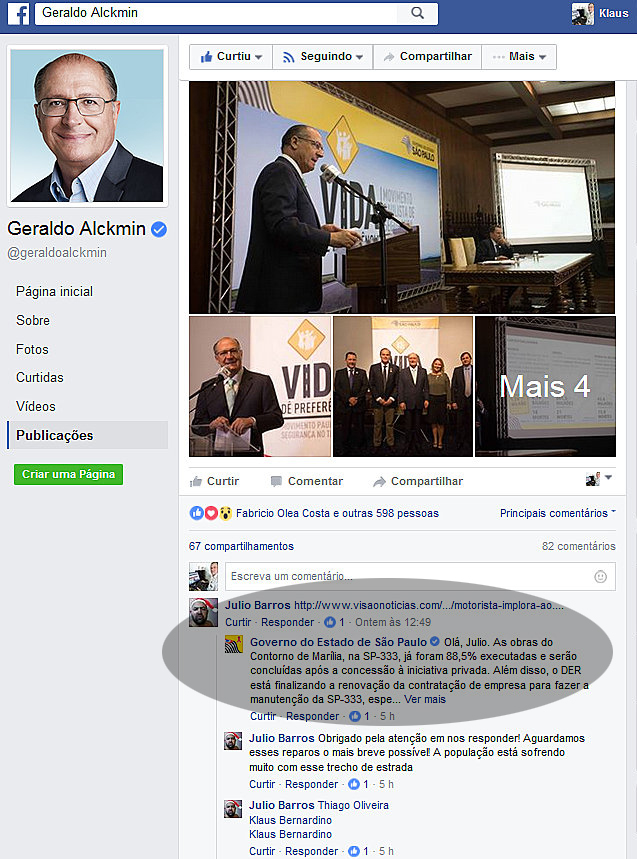Toggle the Seguindo follow button
The height and width of the screenshot is (859, 637).
tap(323, 56)
